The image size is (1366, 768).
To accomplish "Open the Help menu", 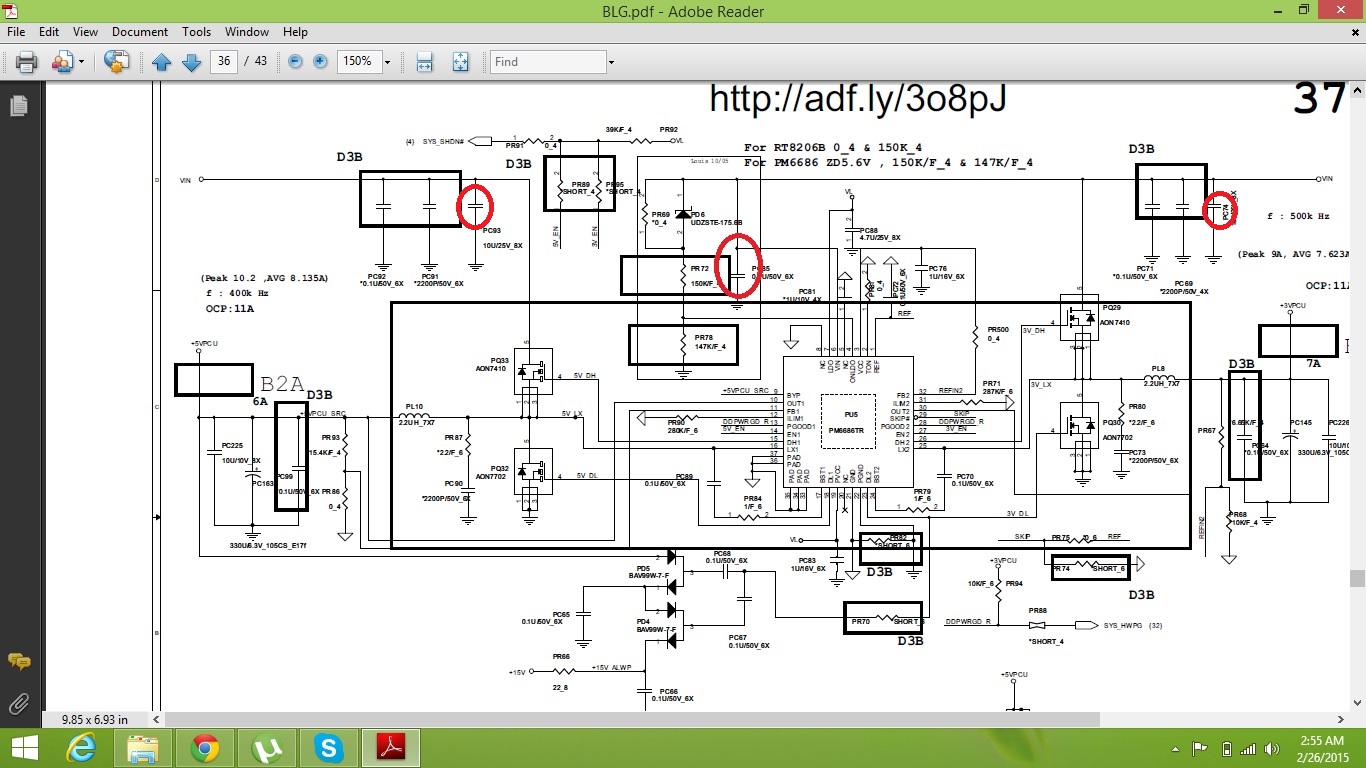I will pyautogui.click(x=295, y=32).
